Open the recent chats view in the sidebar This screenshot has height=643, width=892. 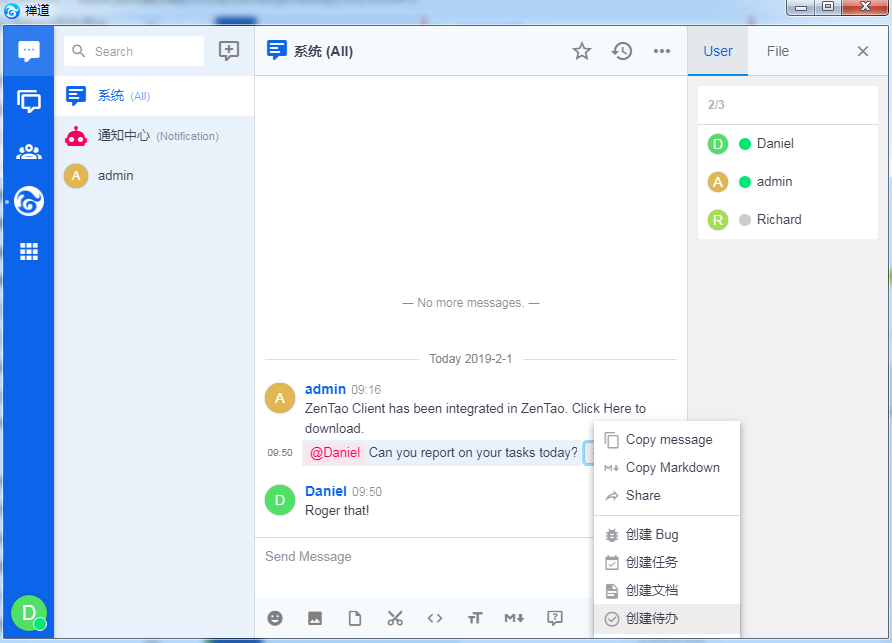tap(29, 51)
